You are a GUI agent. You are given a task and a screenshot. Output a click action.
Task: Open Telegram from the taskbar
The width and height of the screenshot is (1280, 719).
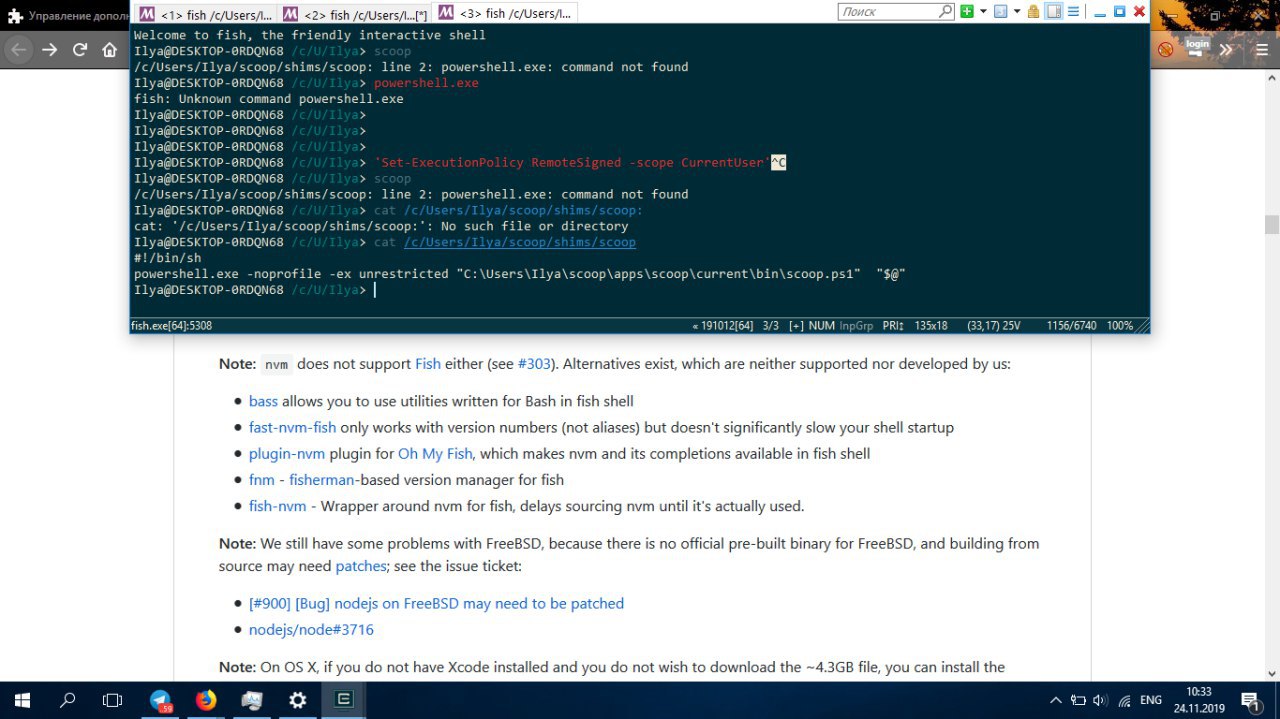coord(160,700)
